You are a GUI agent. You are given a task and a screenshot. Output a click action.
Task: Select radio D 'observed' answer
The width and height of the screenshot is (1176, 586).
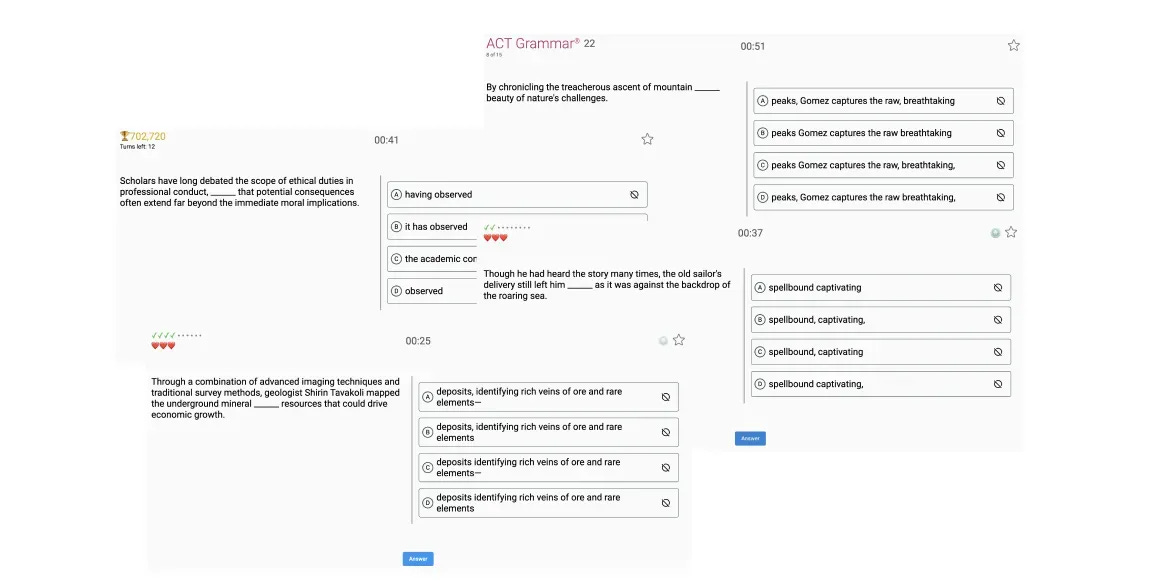[x=396, y=291]
